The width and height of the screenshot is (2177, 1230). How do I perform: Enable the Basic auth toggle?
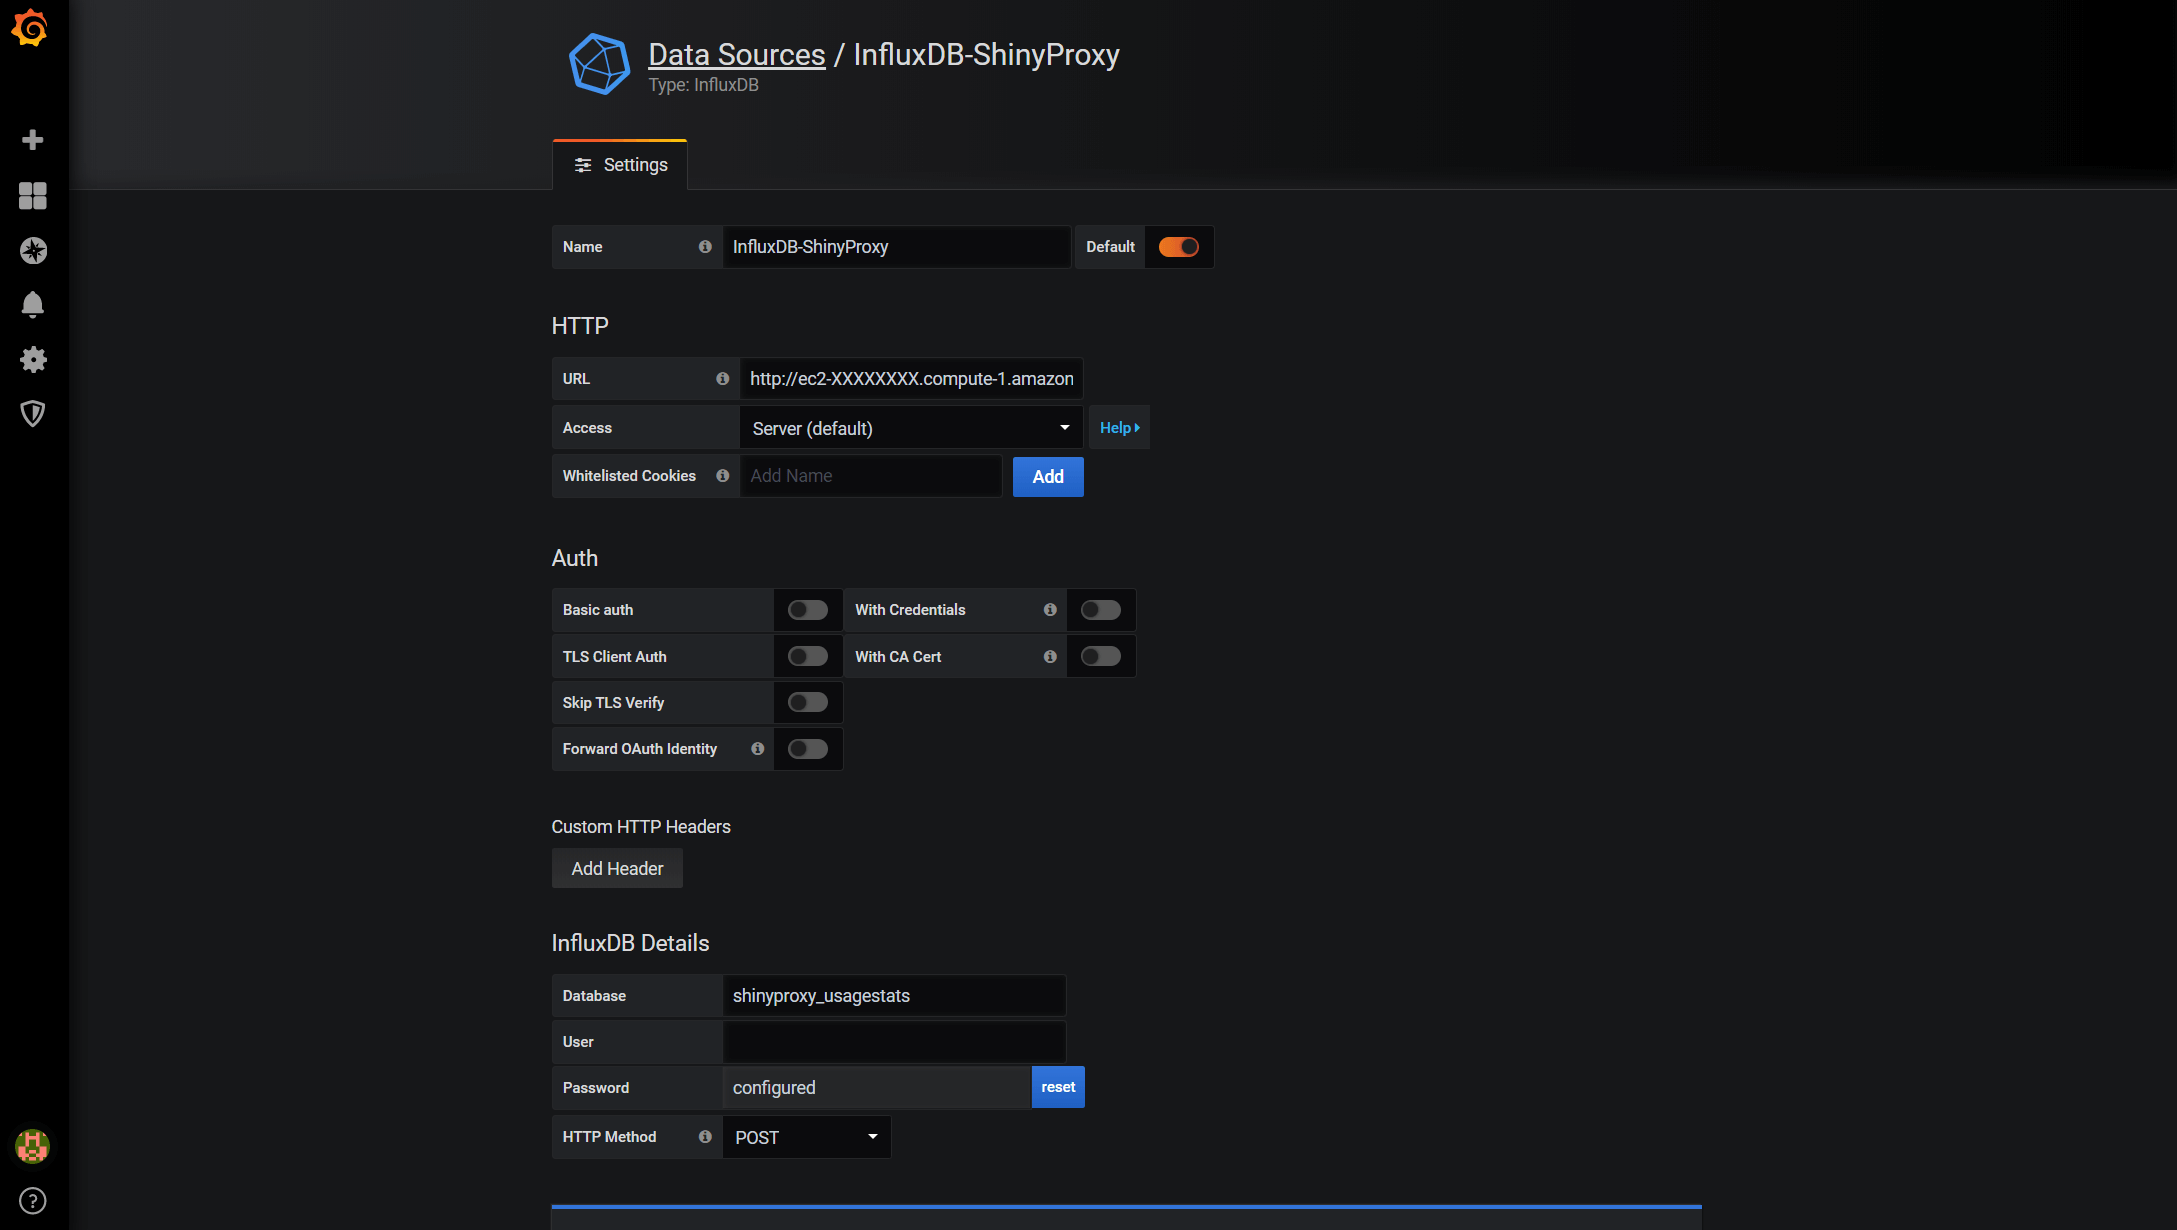pos(807,610)
